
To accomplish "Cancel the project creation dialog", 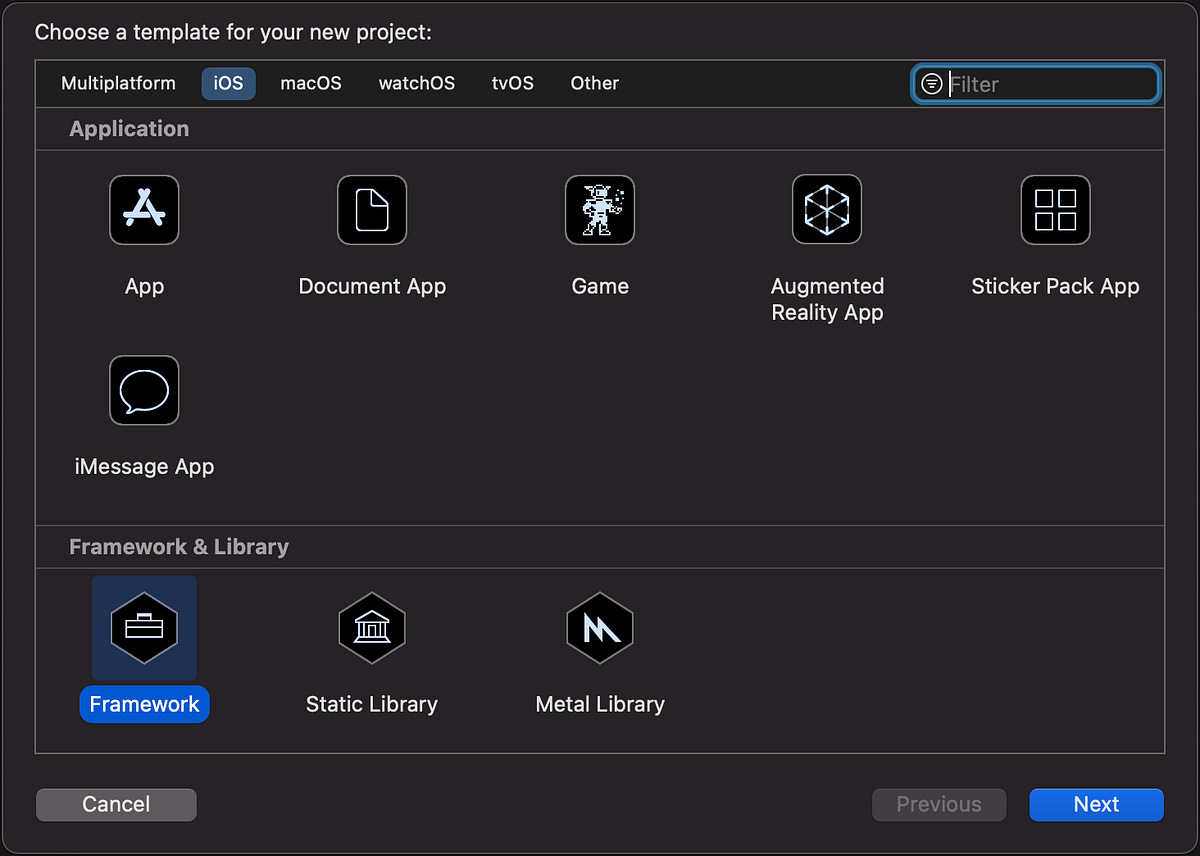I will pos(116,804).
